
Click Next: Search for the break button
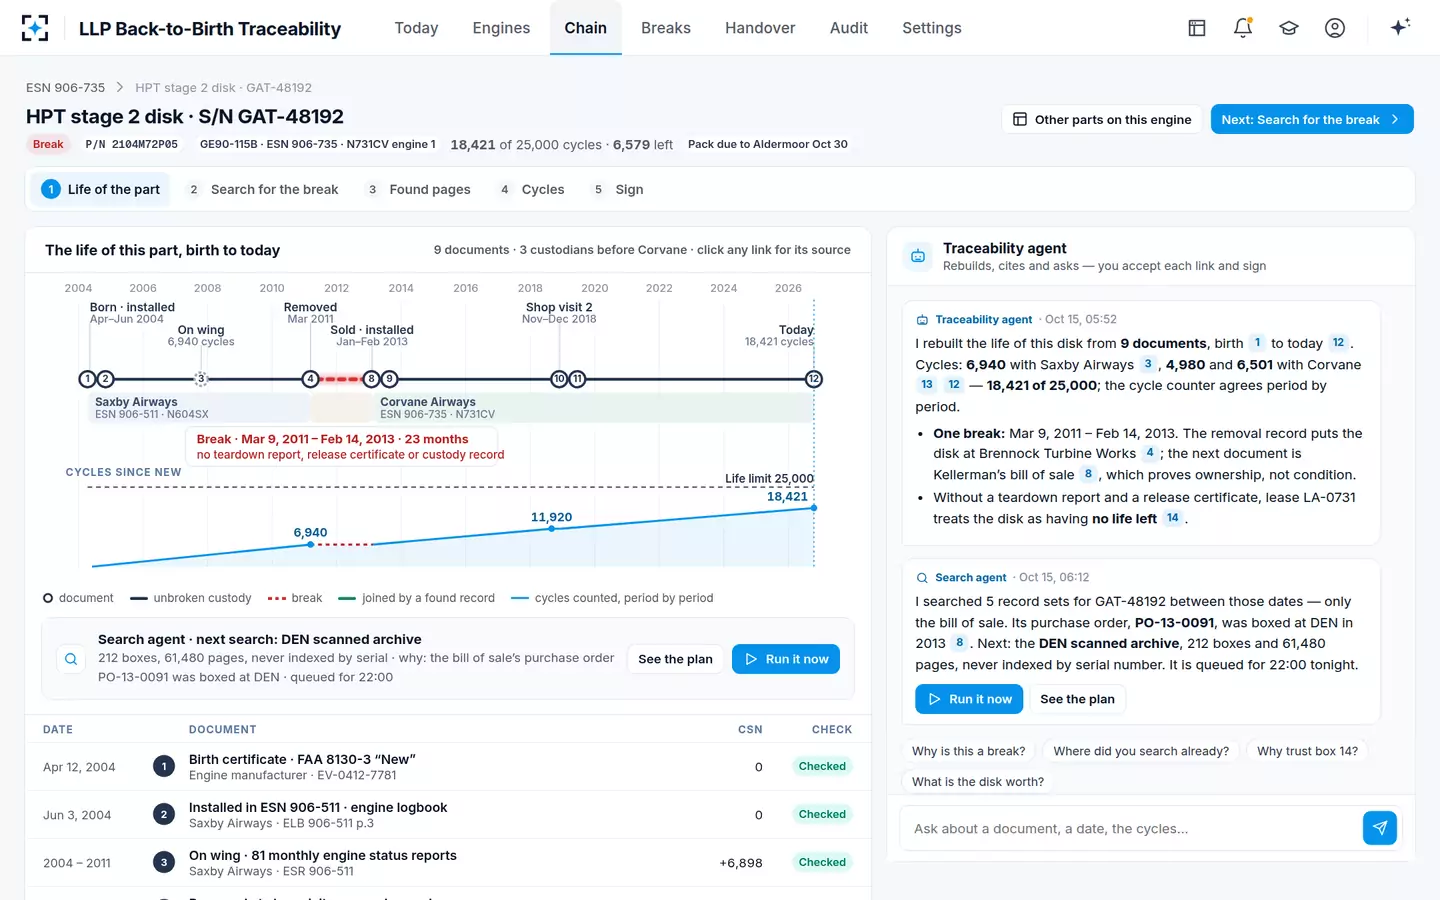[x=1312, y=119]
